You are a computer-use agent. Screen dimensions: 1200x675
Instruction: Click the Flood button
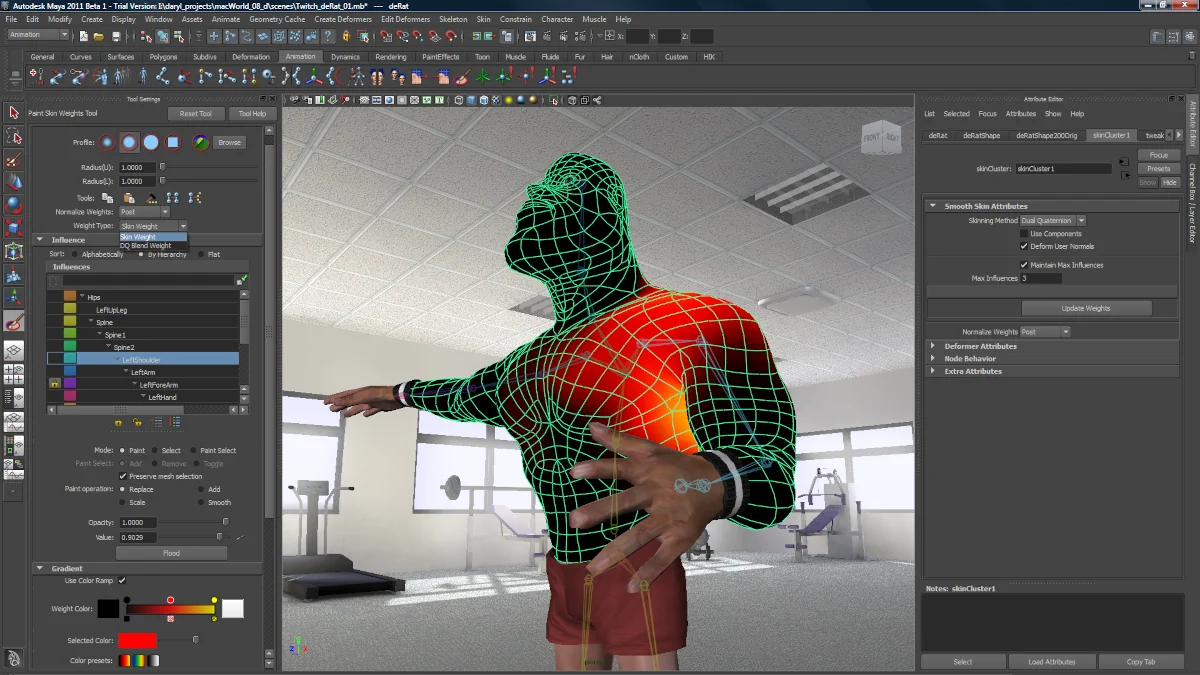click(x=172, y=553)
